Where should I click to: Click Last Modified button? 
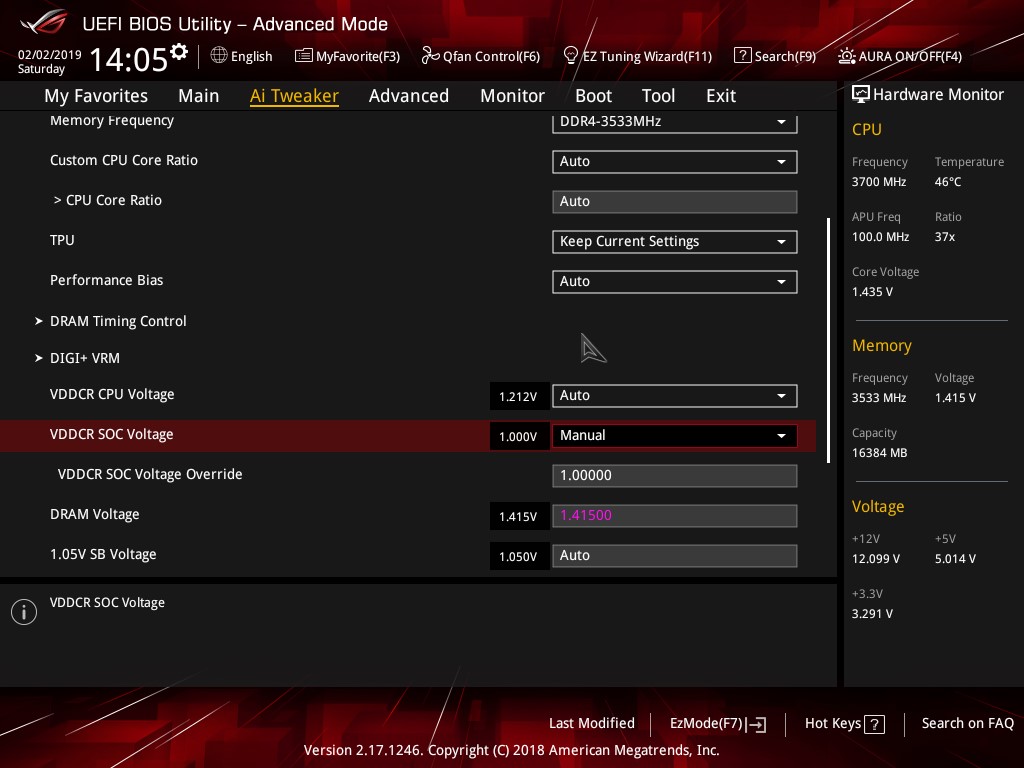[x=592, y=723]
